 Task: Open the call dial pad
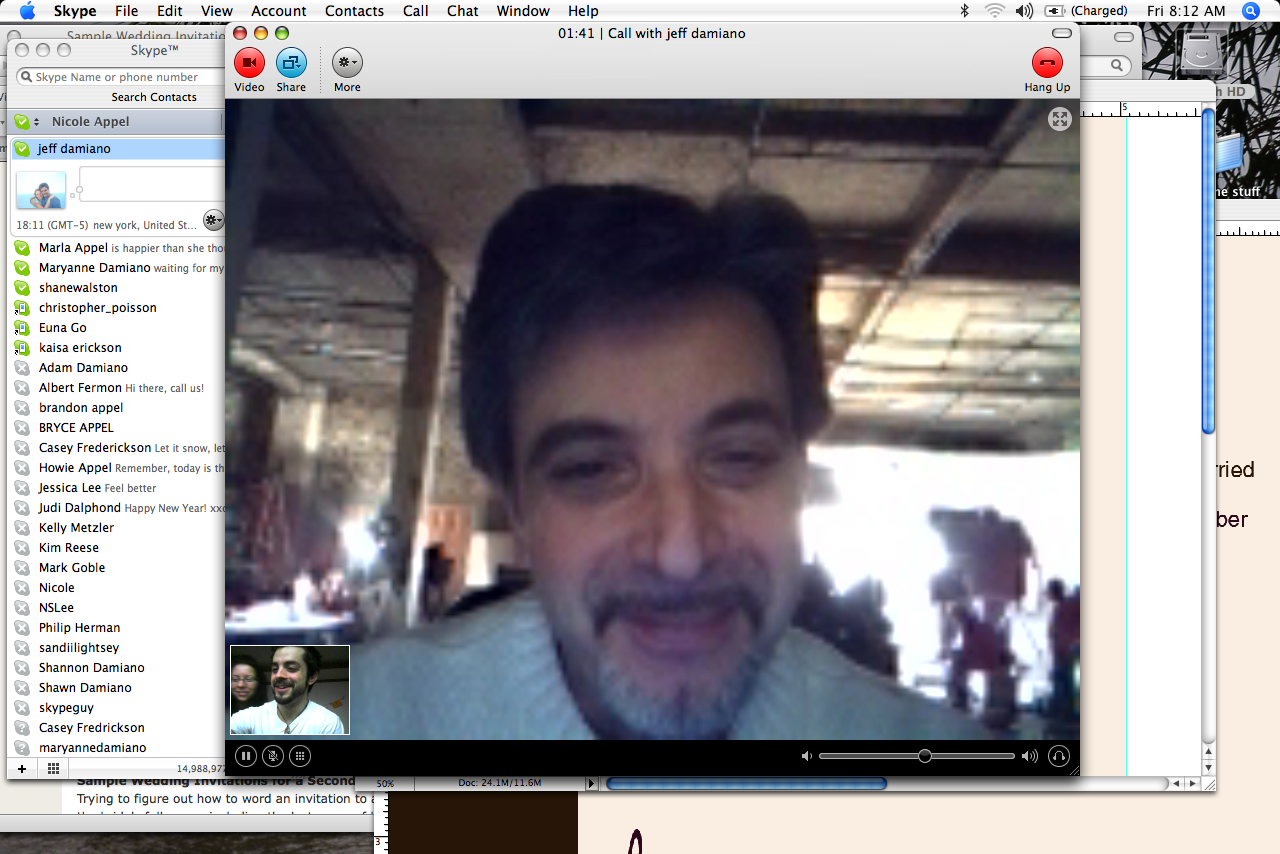299,756
